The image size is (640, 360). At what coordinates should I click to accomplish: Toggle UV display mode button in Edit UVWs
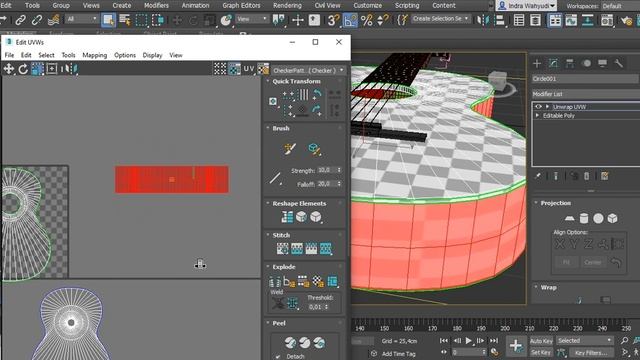(249, 69)
